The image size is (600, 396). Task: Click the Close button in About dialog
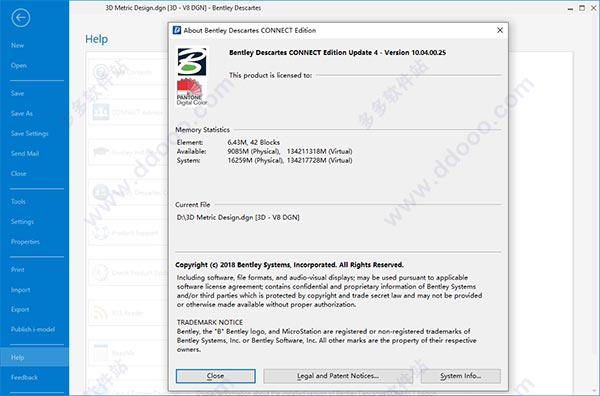point(215,376)
